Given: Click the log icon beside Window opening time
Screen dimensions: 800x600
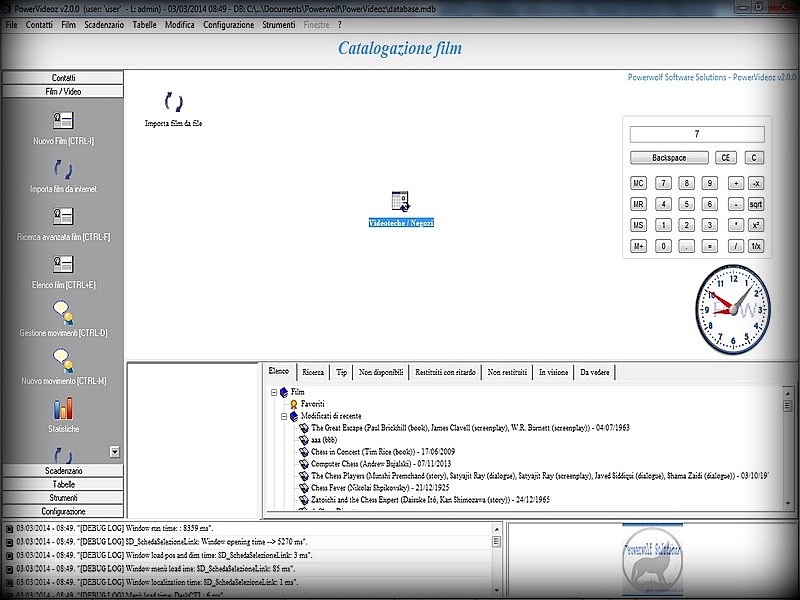Looking at the screenshot, I should coord(9,542).
